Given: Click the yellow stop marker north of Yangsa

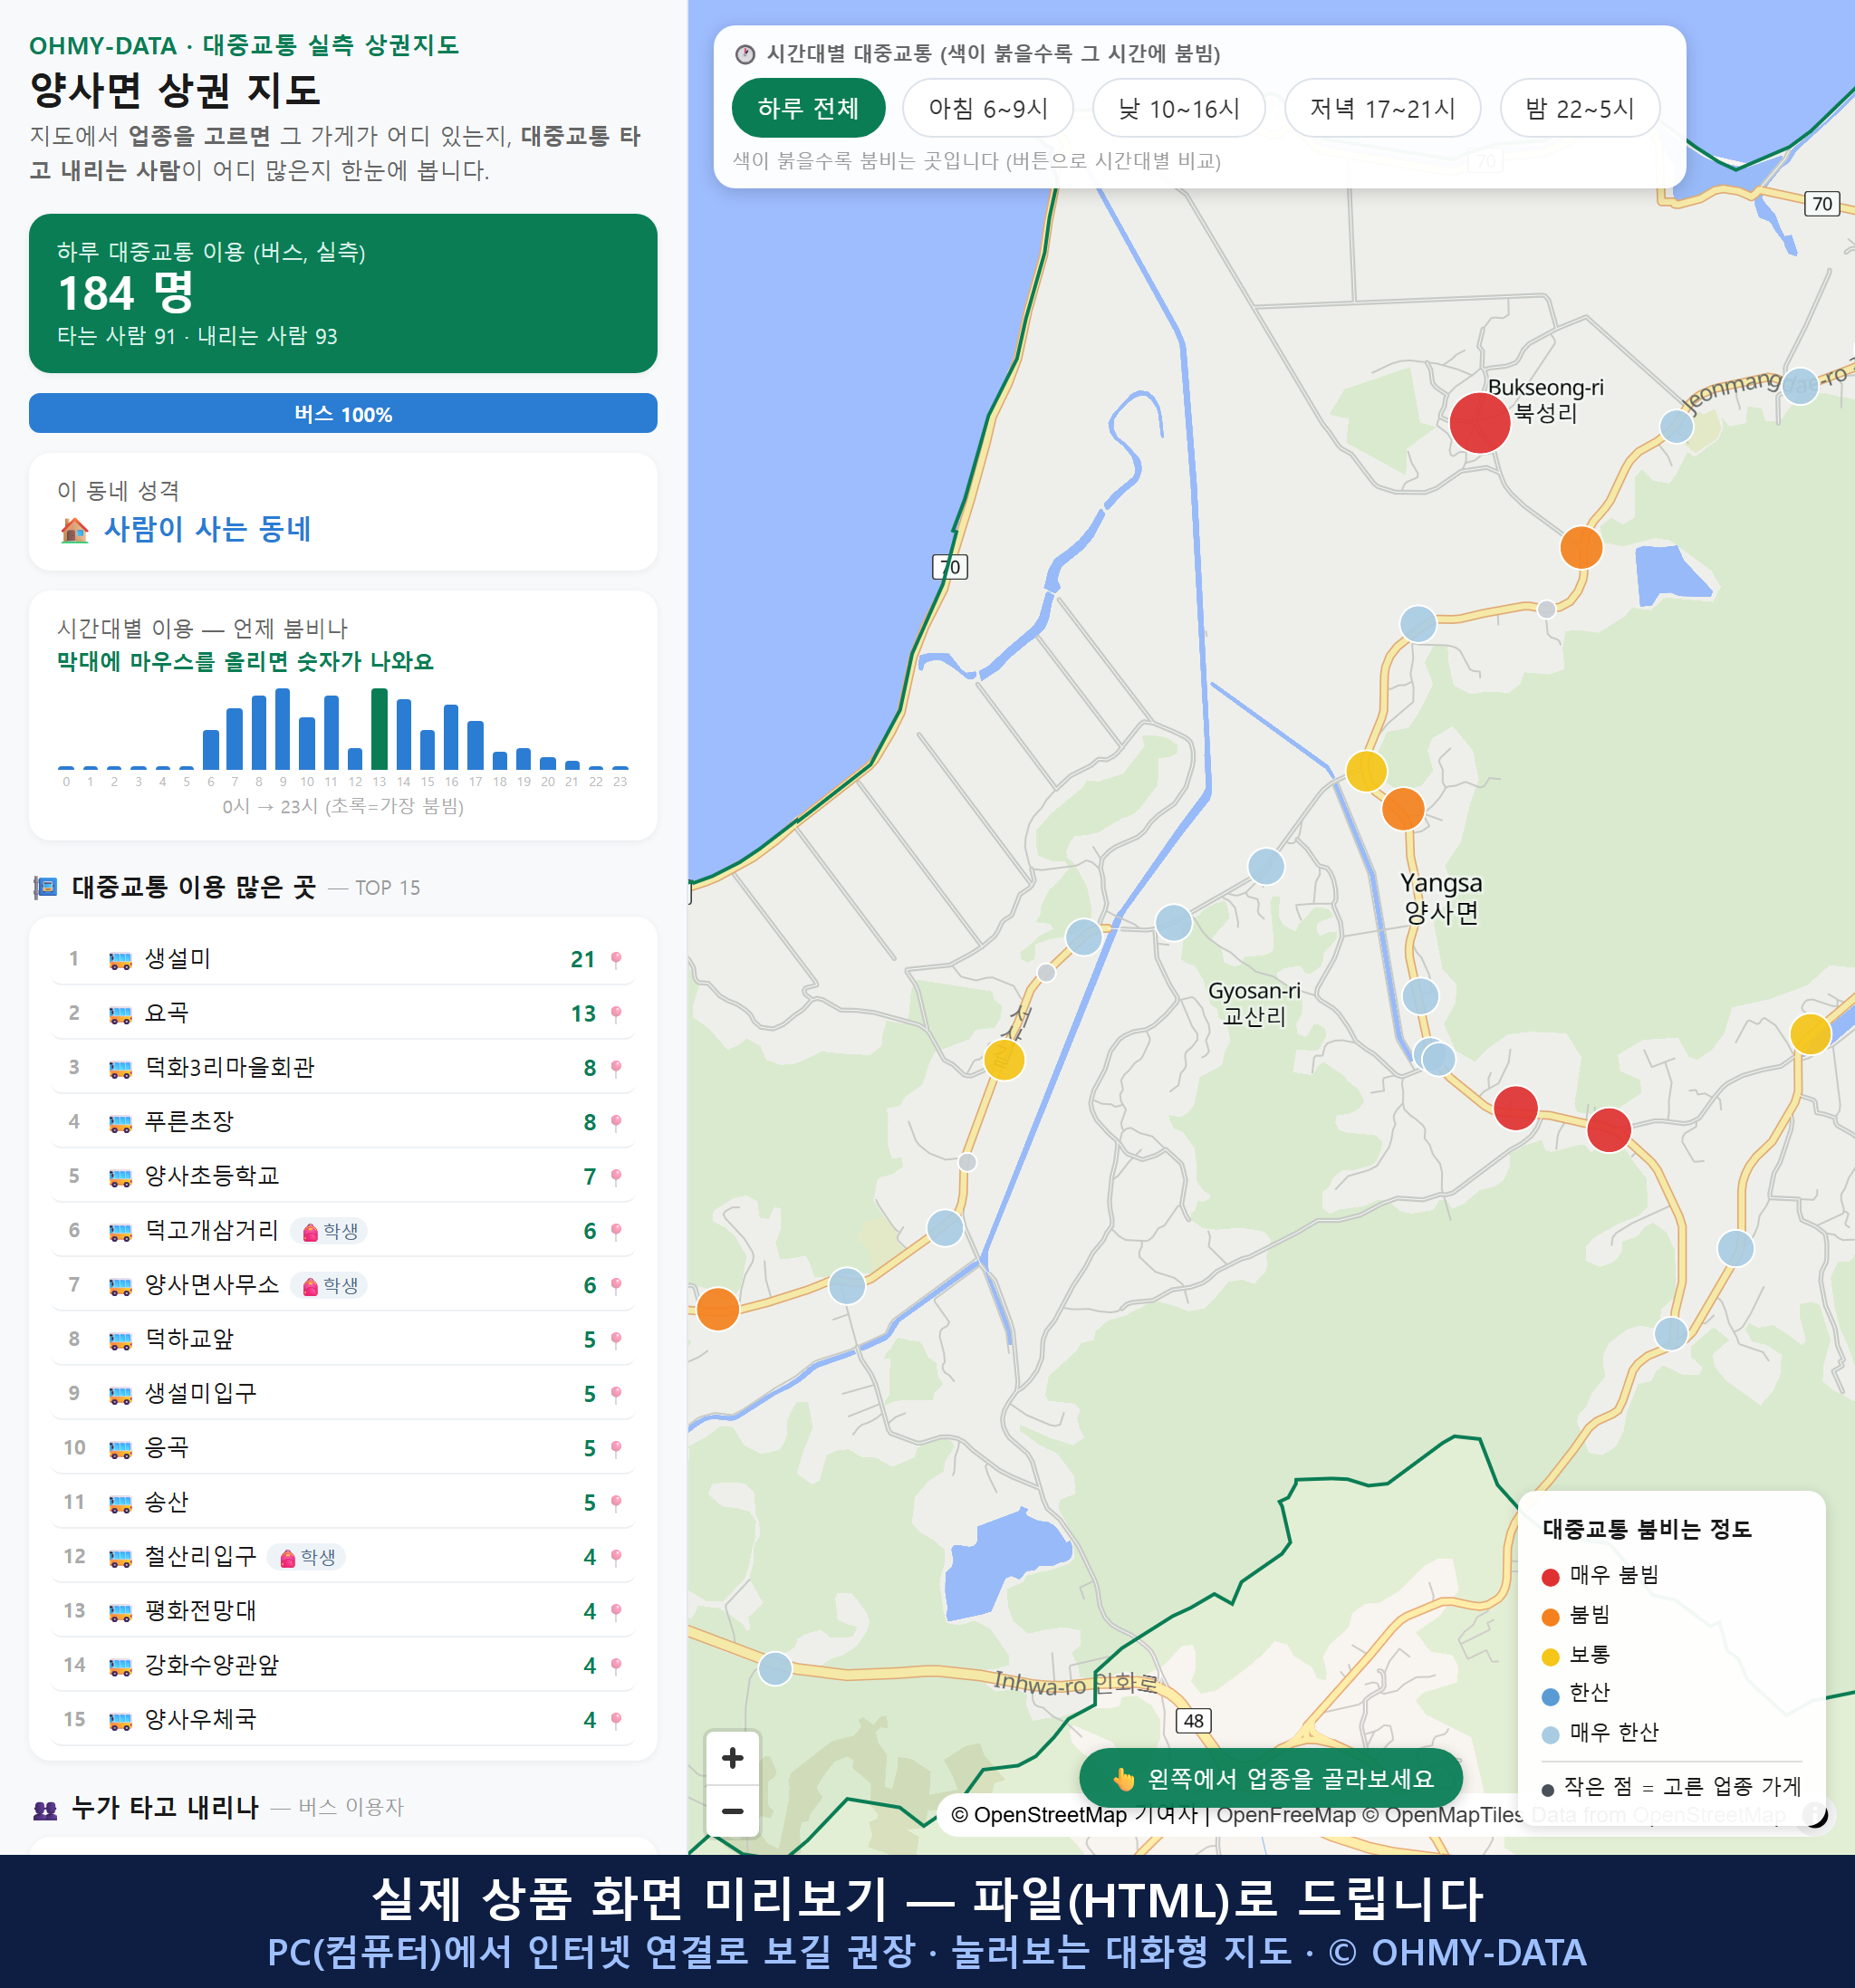Looking at the screenshot, I should 1366,771.
